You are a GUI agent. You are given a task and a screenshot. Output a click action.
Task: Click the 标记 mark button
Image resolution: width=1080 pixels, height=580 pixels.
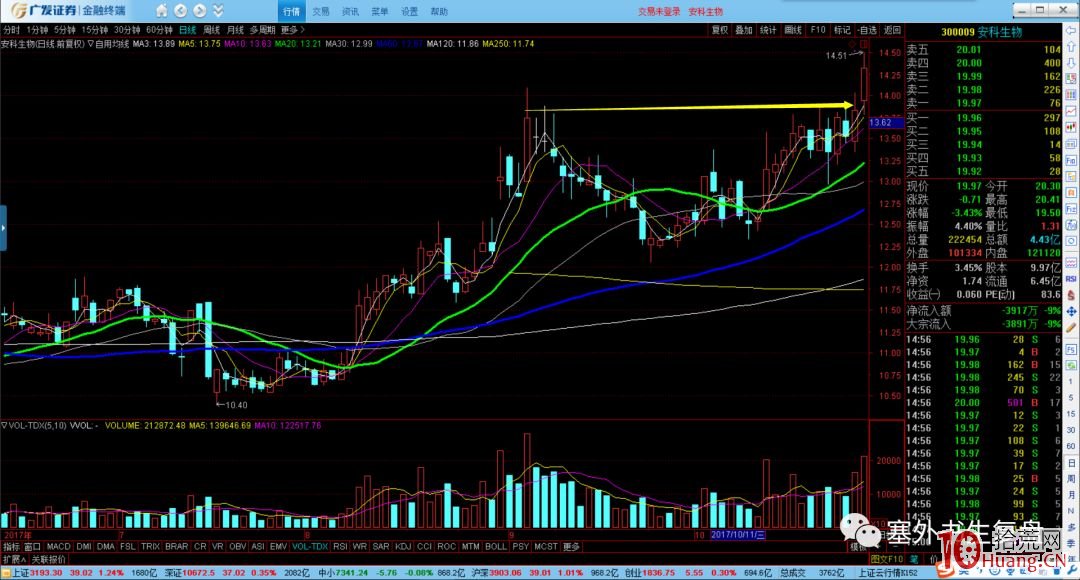coord(842,30)
